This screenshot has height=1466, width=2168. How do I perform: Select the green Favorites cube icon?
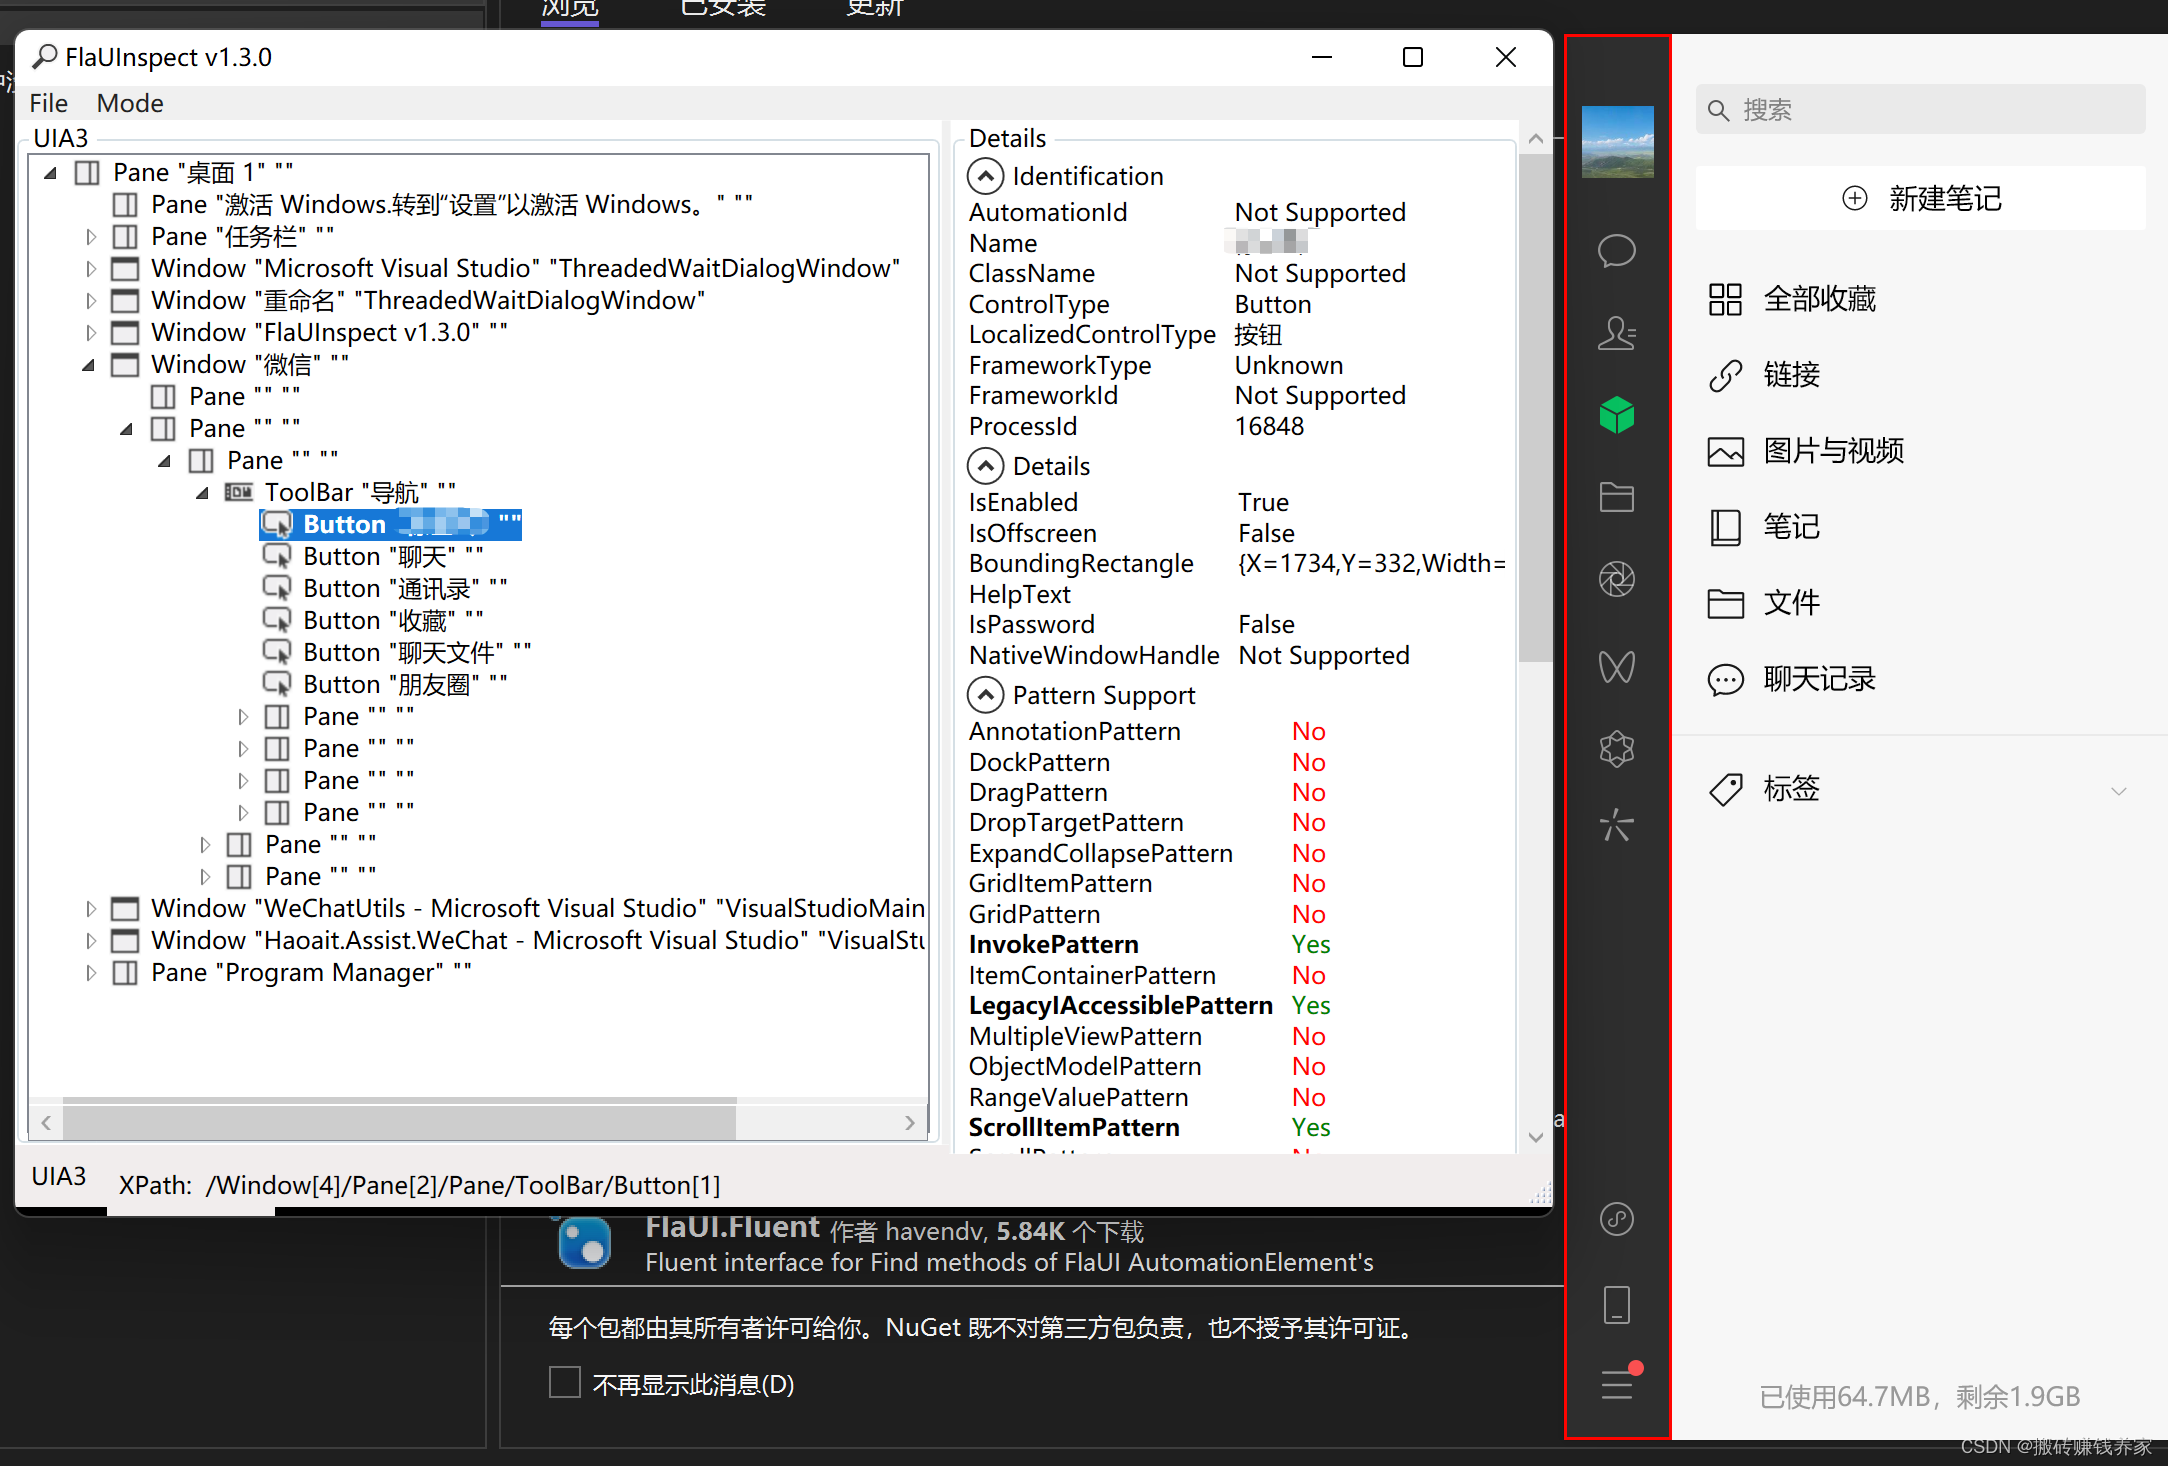(x=1617, y=414)
